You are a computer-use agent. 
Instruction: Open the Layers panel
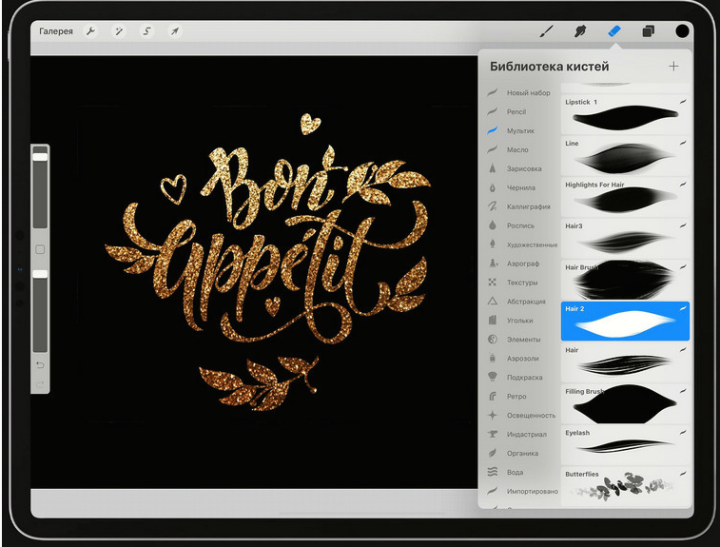tap(648, 31)
